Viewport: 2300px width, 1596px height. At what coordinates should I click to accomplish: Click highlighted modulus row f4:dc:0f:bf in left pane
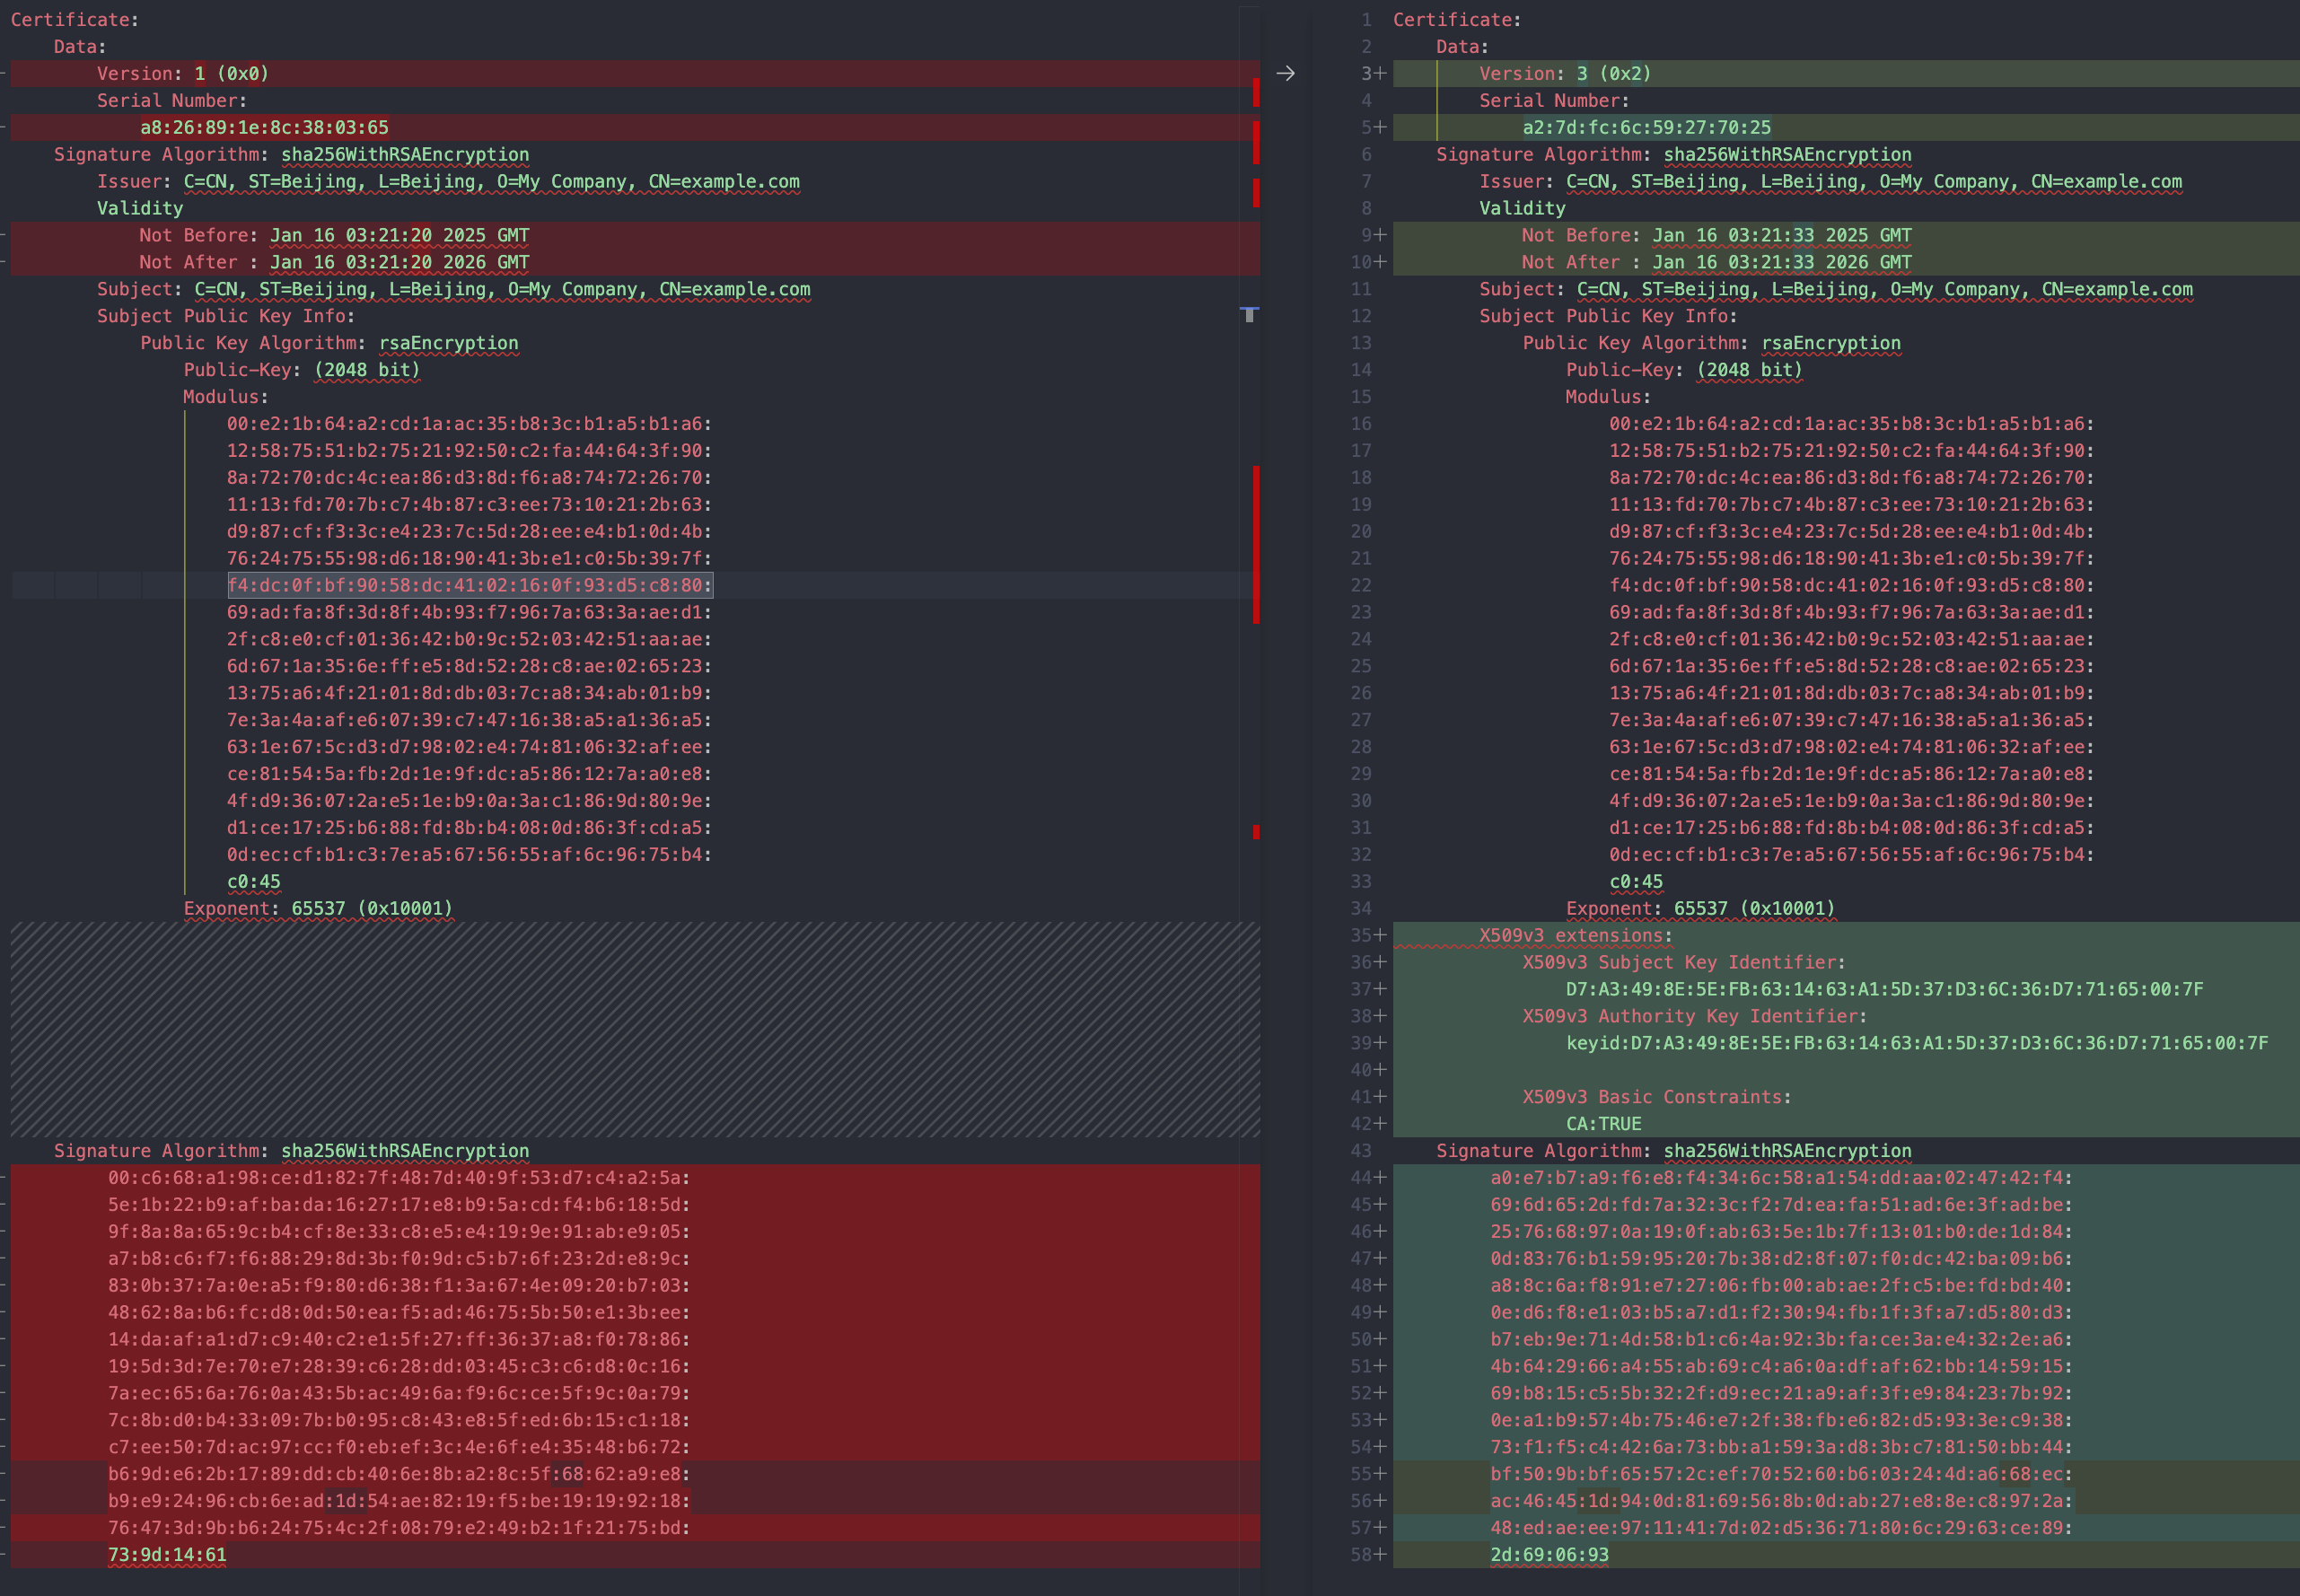pos(470,586)
